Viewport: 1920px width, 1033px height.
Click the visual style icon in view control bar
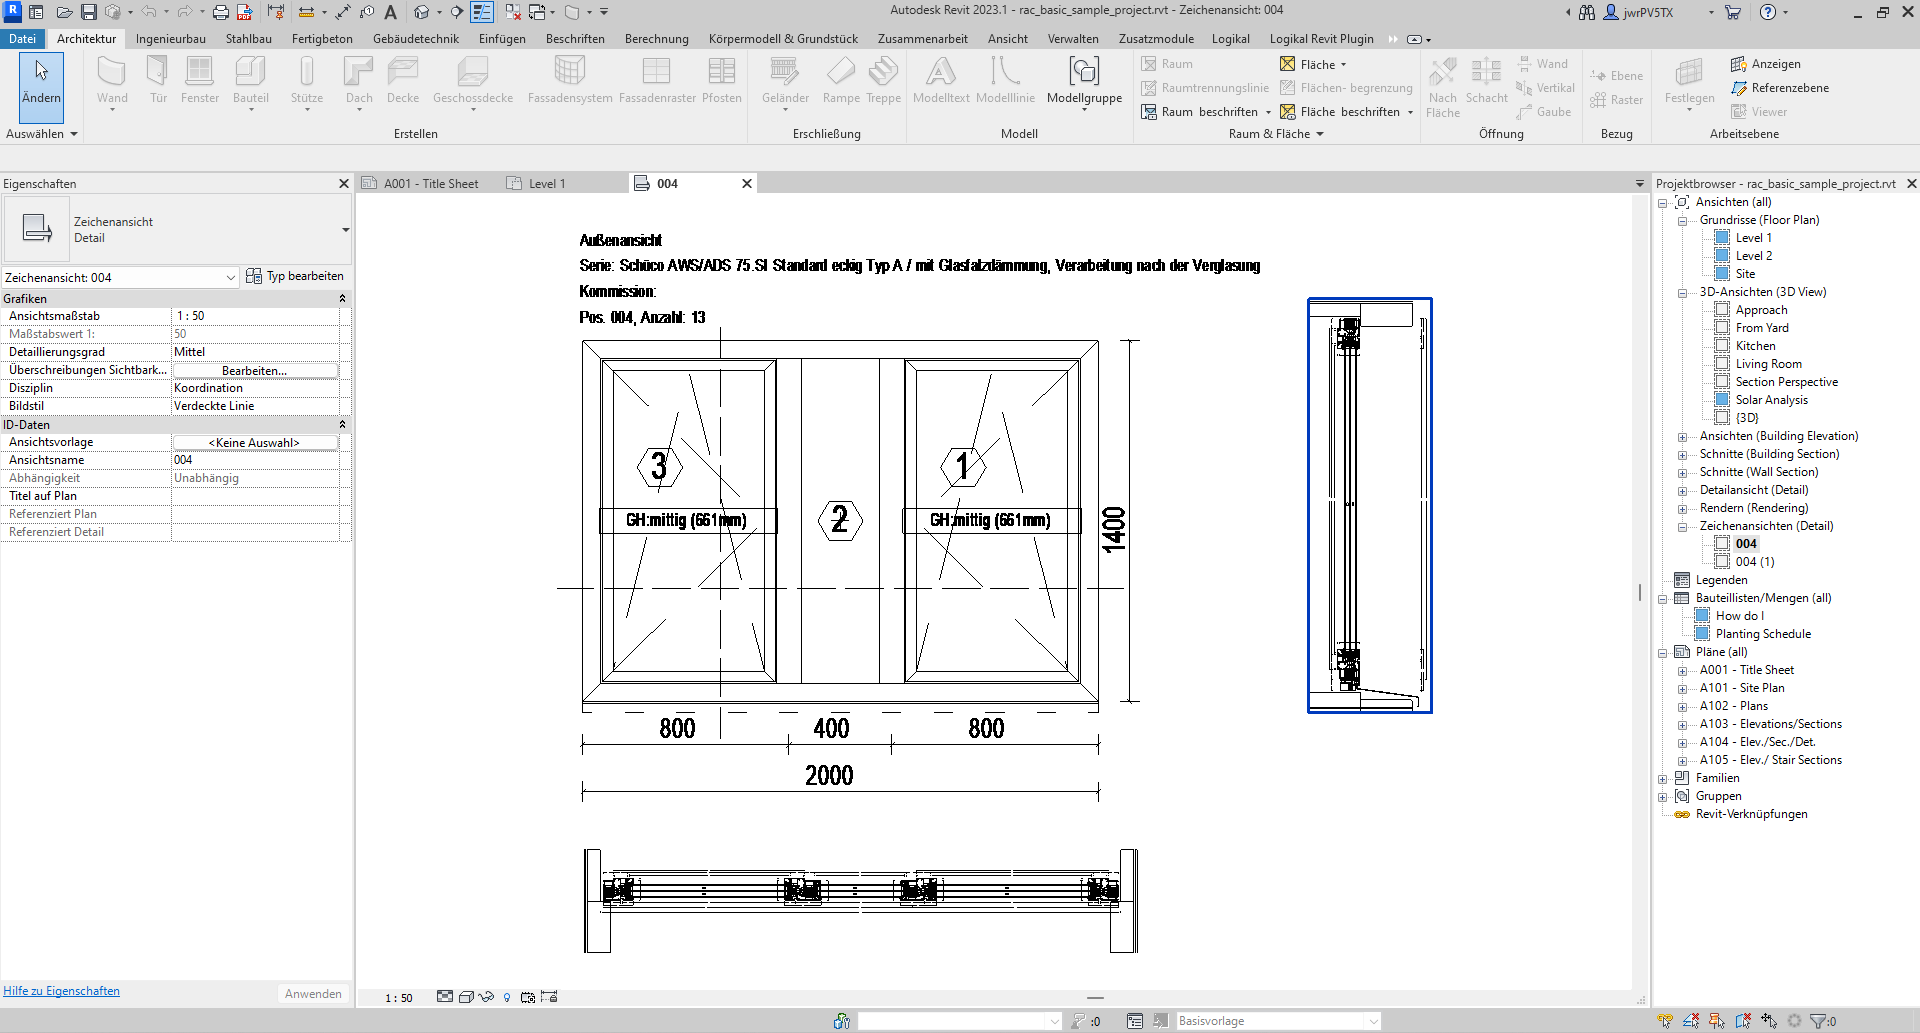(466, 997)
